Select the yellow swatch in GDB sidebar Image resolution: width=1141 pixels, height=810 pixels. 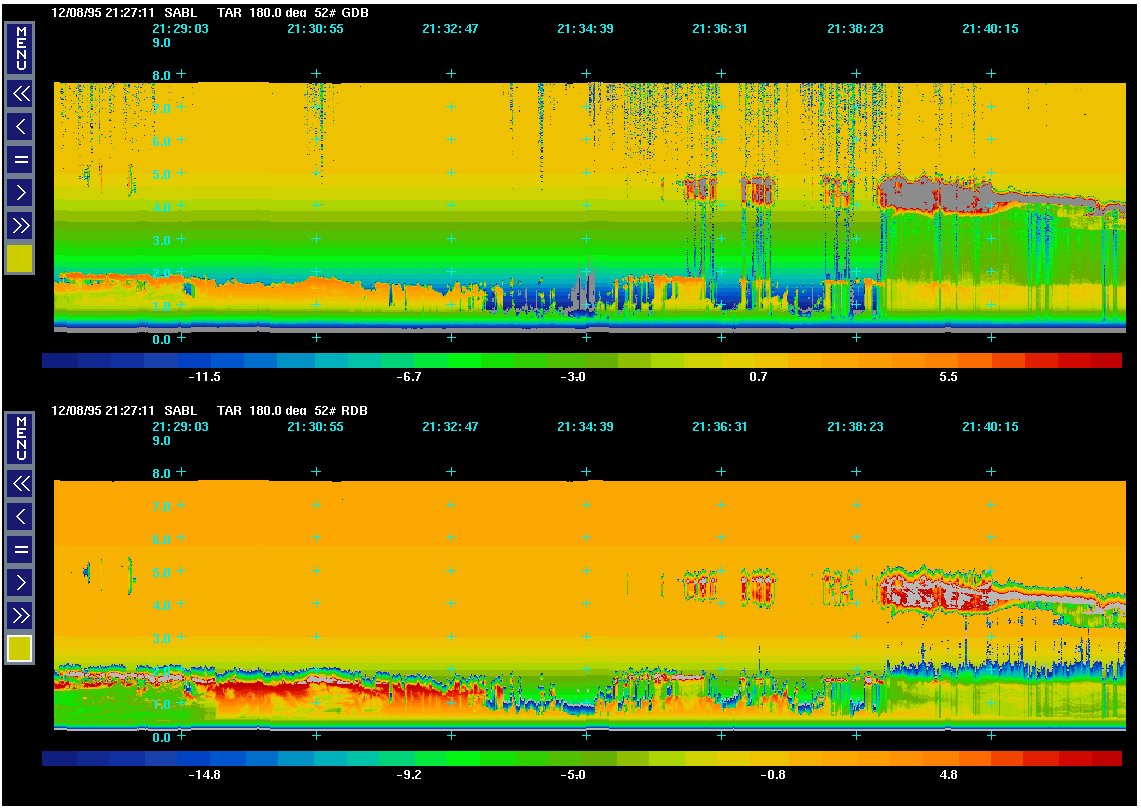click(x=20, y=259)
